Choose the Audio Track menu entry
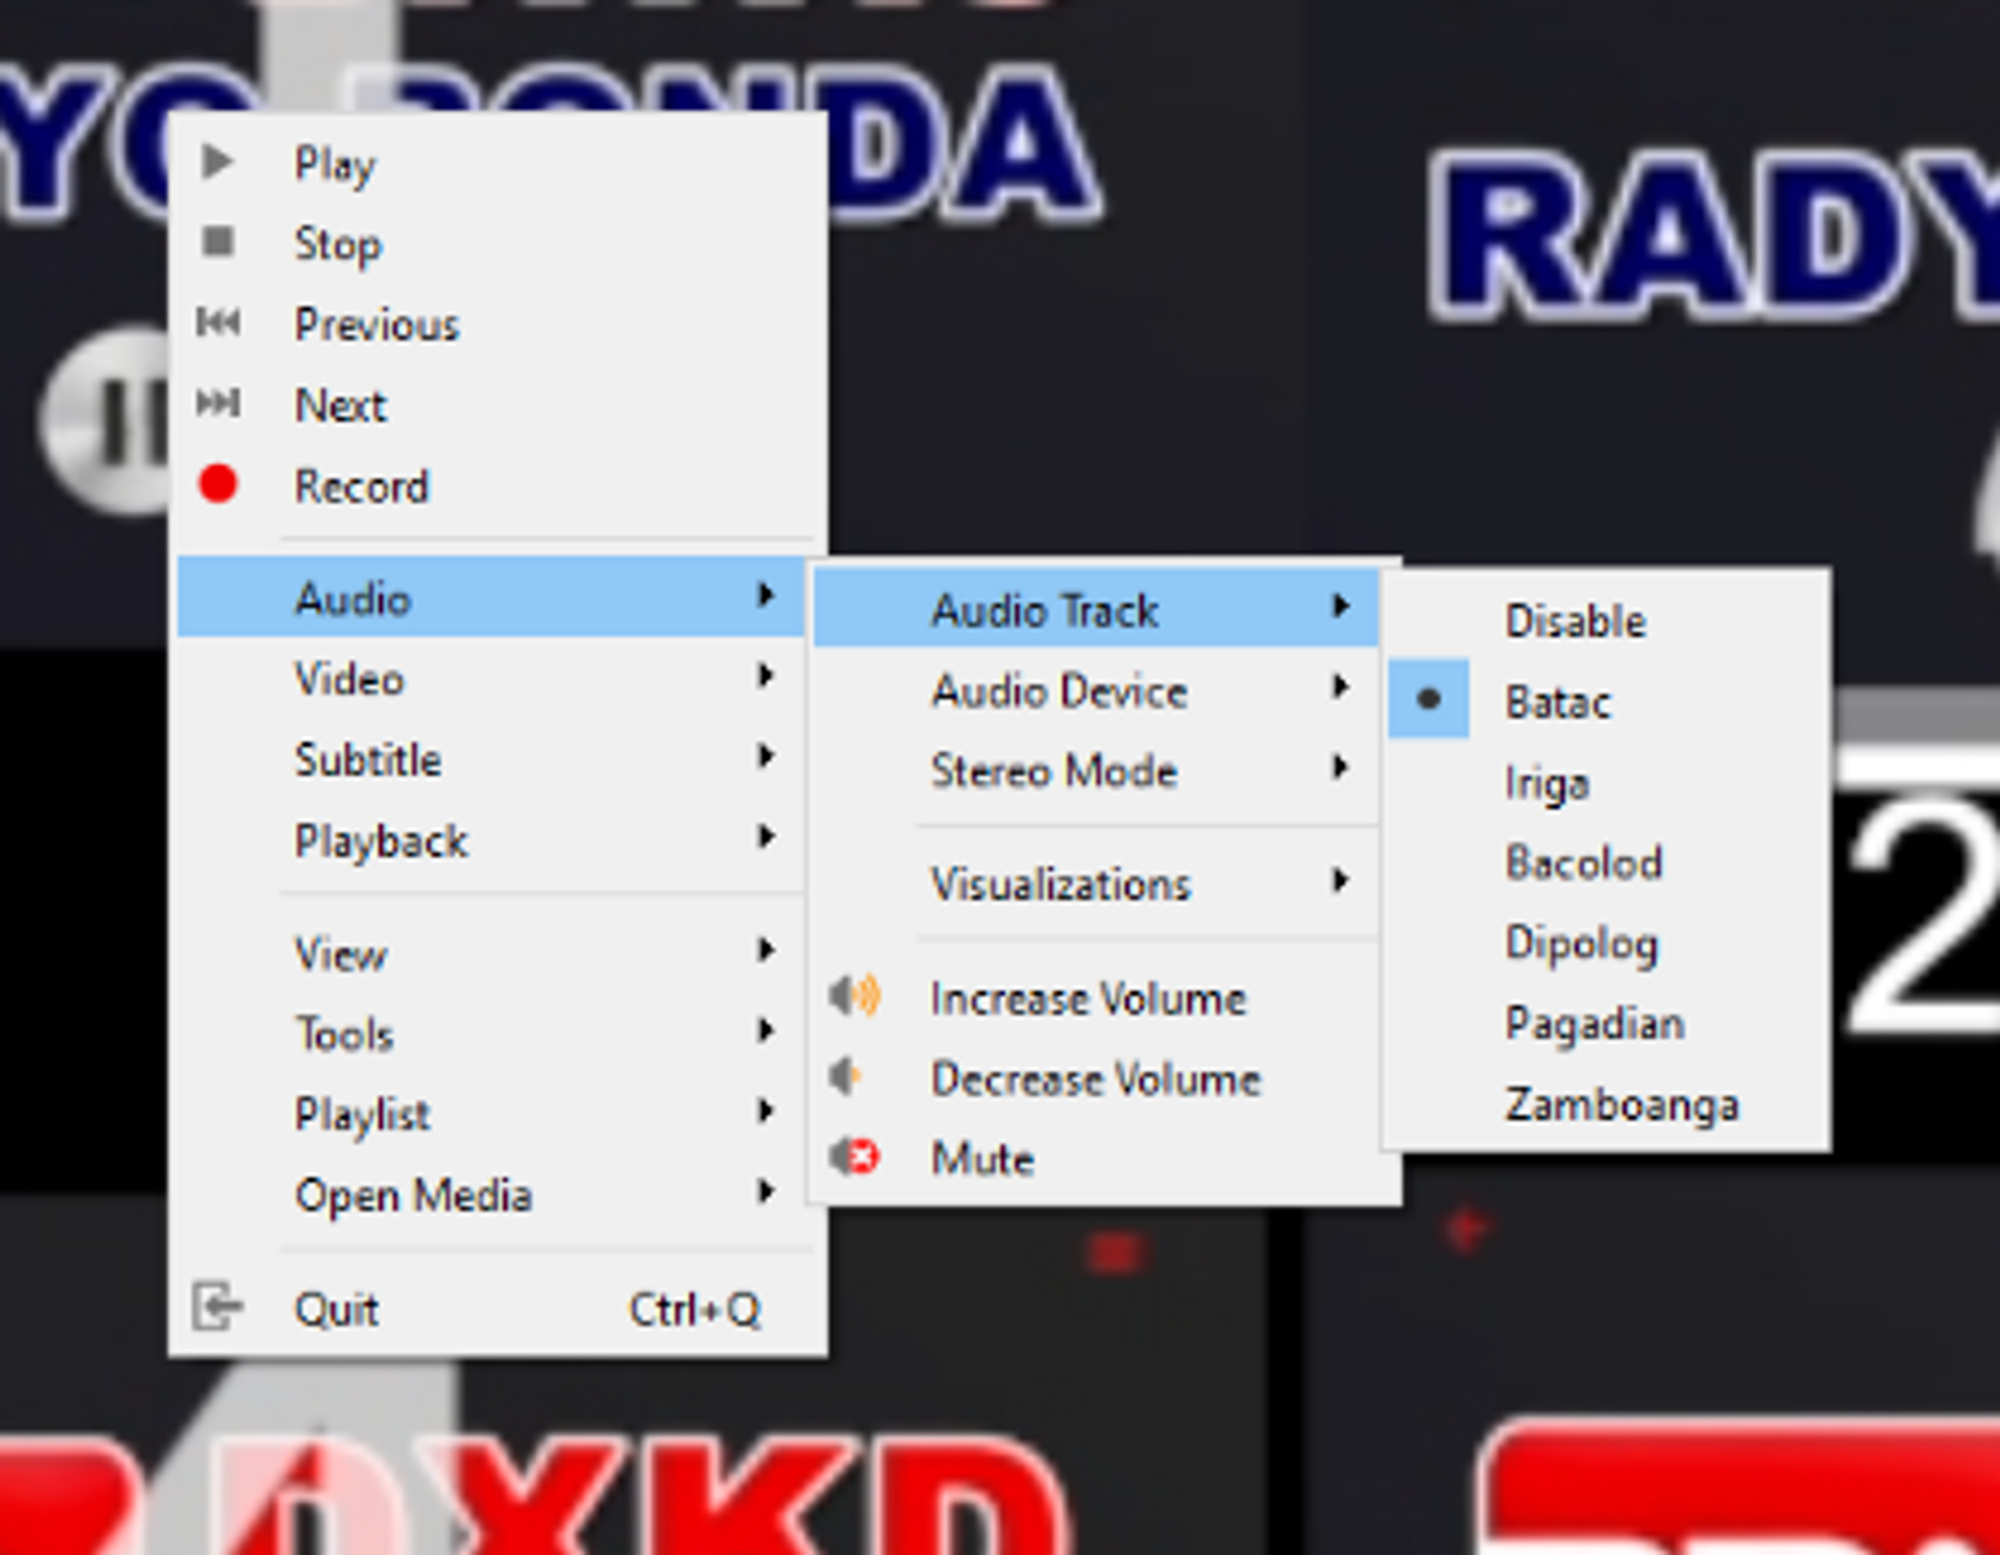 point(1097,608)
